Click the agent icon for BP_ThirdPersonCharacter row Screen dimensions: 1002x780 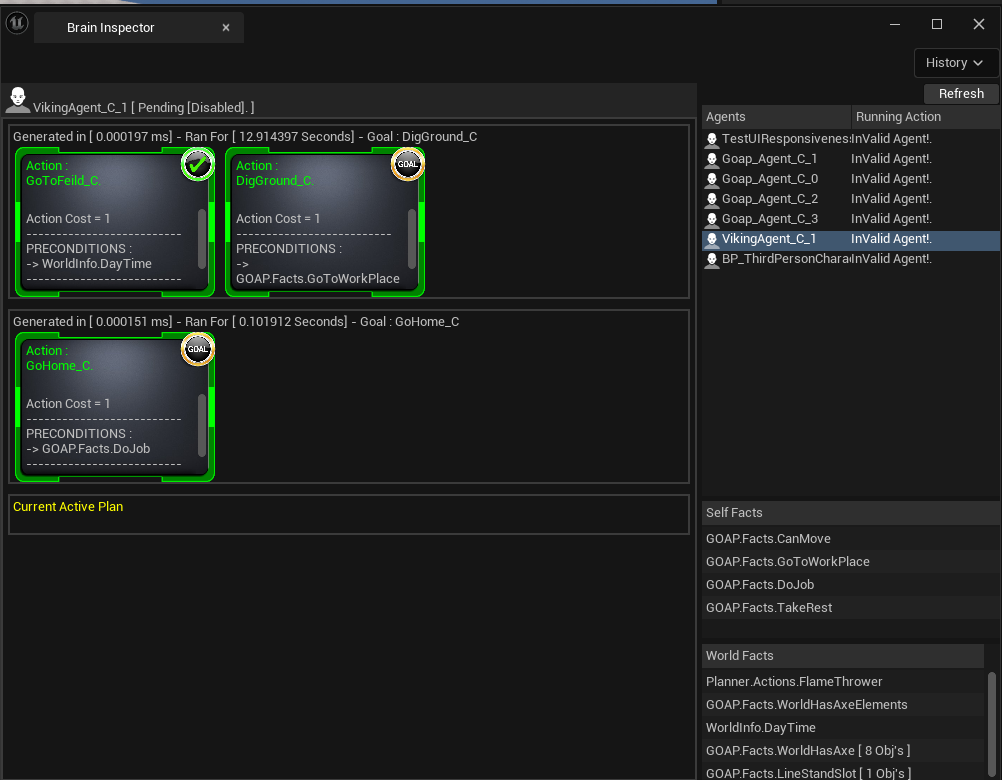(712, 259)
